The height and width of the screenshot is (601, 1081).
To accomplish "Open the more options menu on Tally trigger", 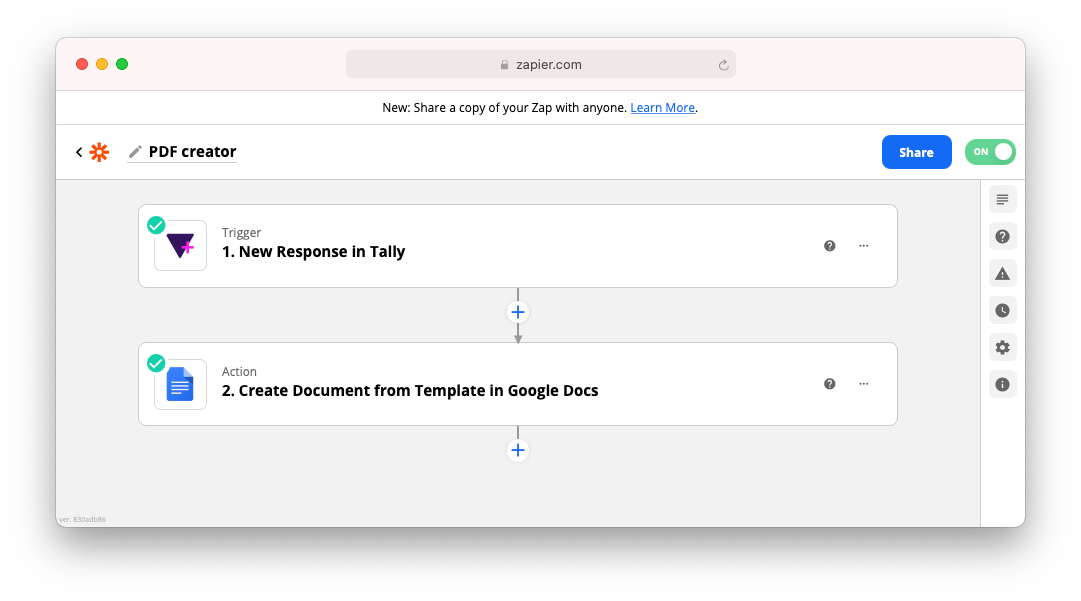I will point(863,246).
